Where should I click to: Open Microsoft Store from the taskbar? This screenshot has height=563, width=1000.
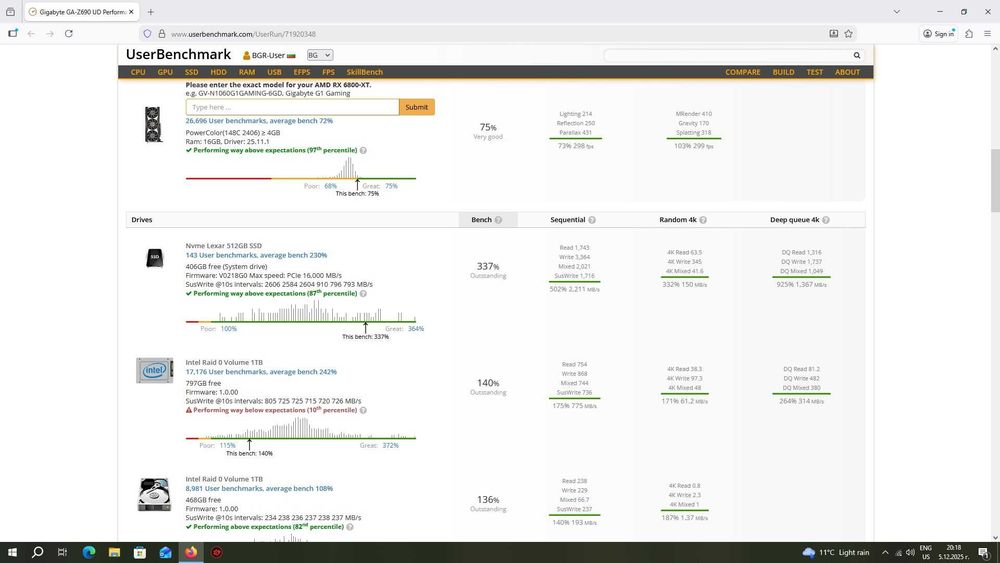point(140,552)
